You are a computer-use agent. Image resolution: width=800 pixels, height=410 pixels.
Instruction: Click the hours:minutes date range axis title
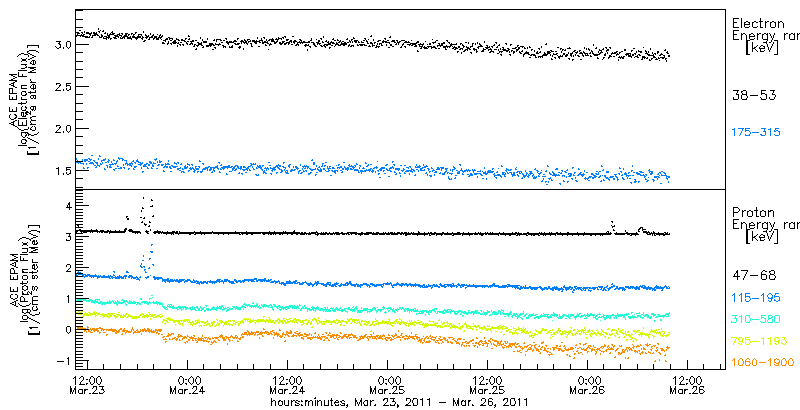click(400, 402)
